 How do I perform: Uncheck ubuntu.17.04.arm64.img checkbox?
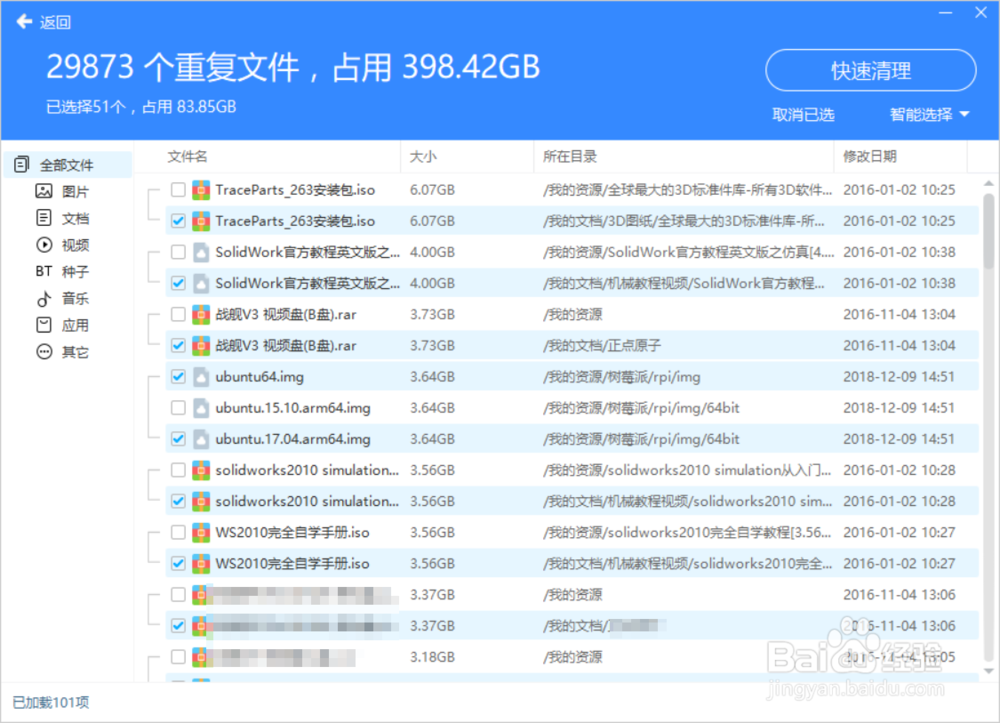[x=178, y=439]
